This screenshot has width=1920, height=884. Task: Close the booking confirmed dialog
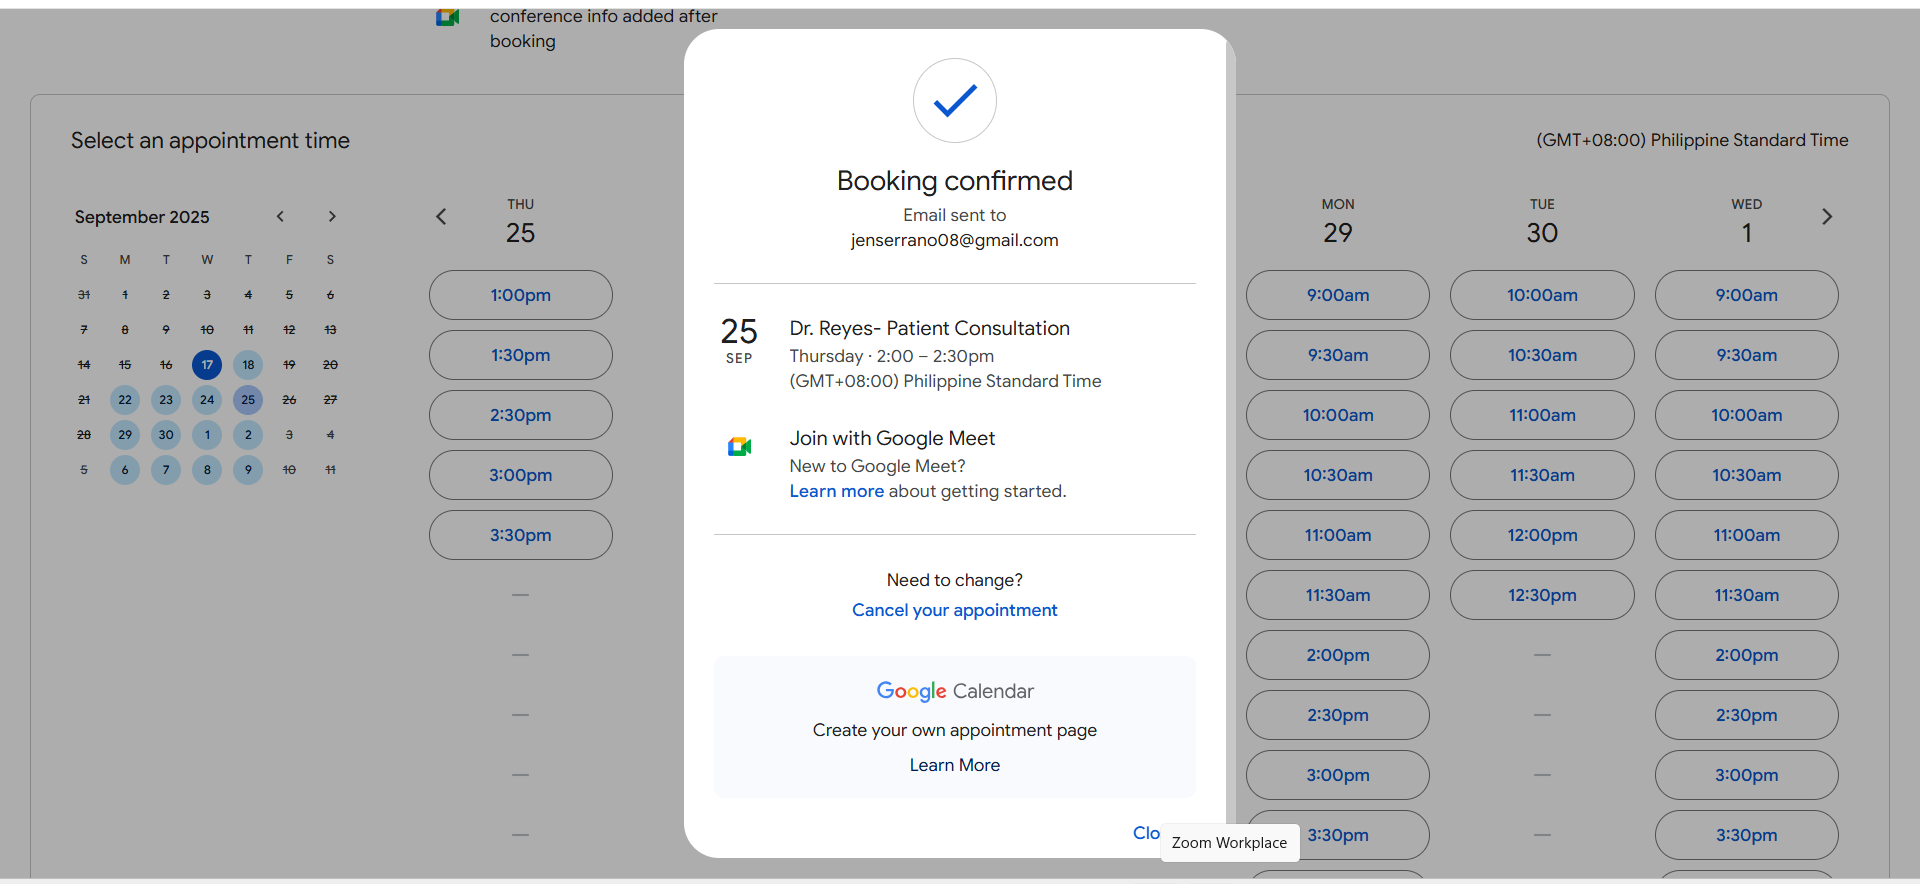[x=1146, y=833]
